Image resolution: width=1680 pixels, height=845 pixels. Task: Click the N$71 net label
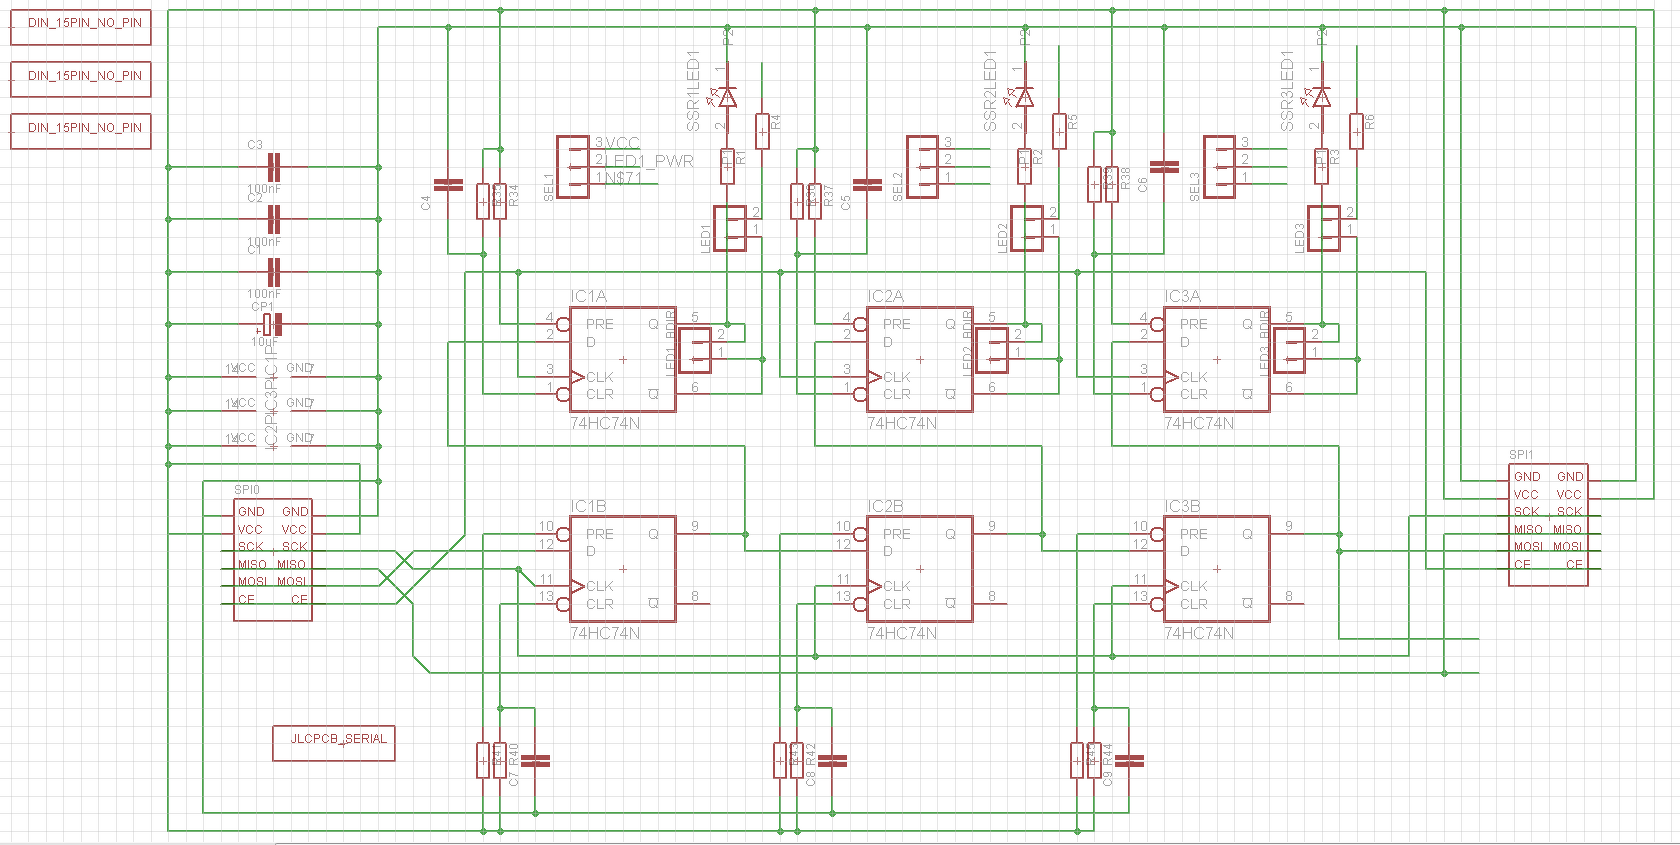click(622, 178)
